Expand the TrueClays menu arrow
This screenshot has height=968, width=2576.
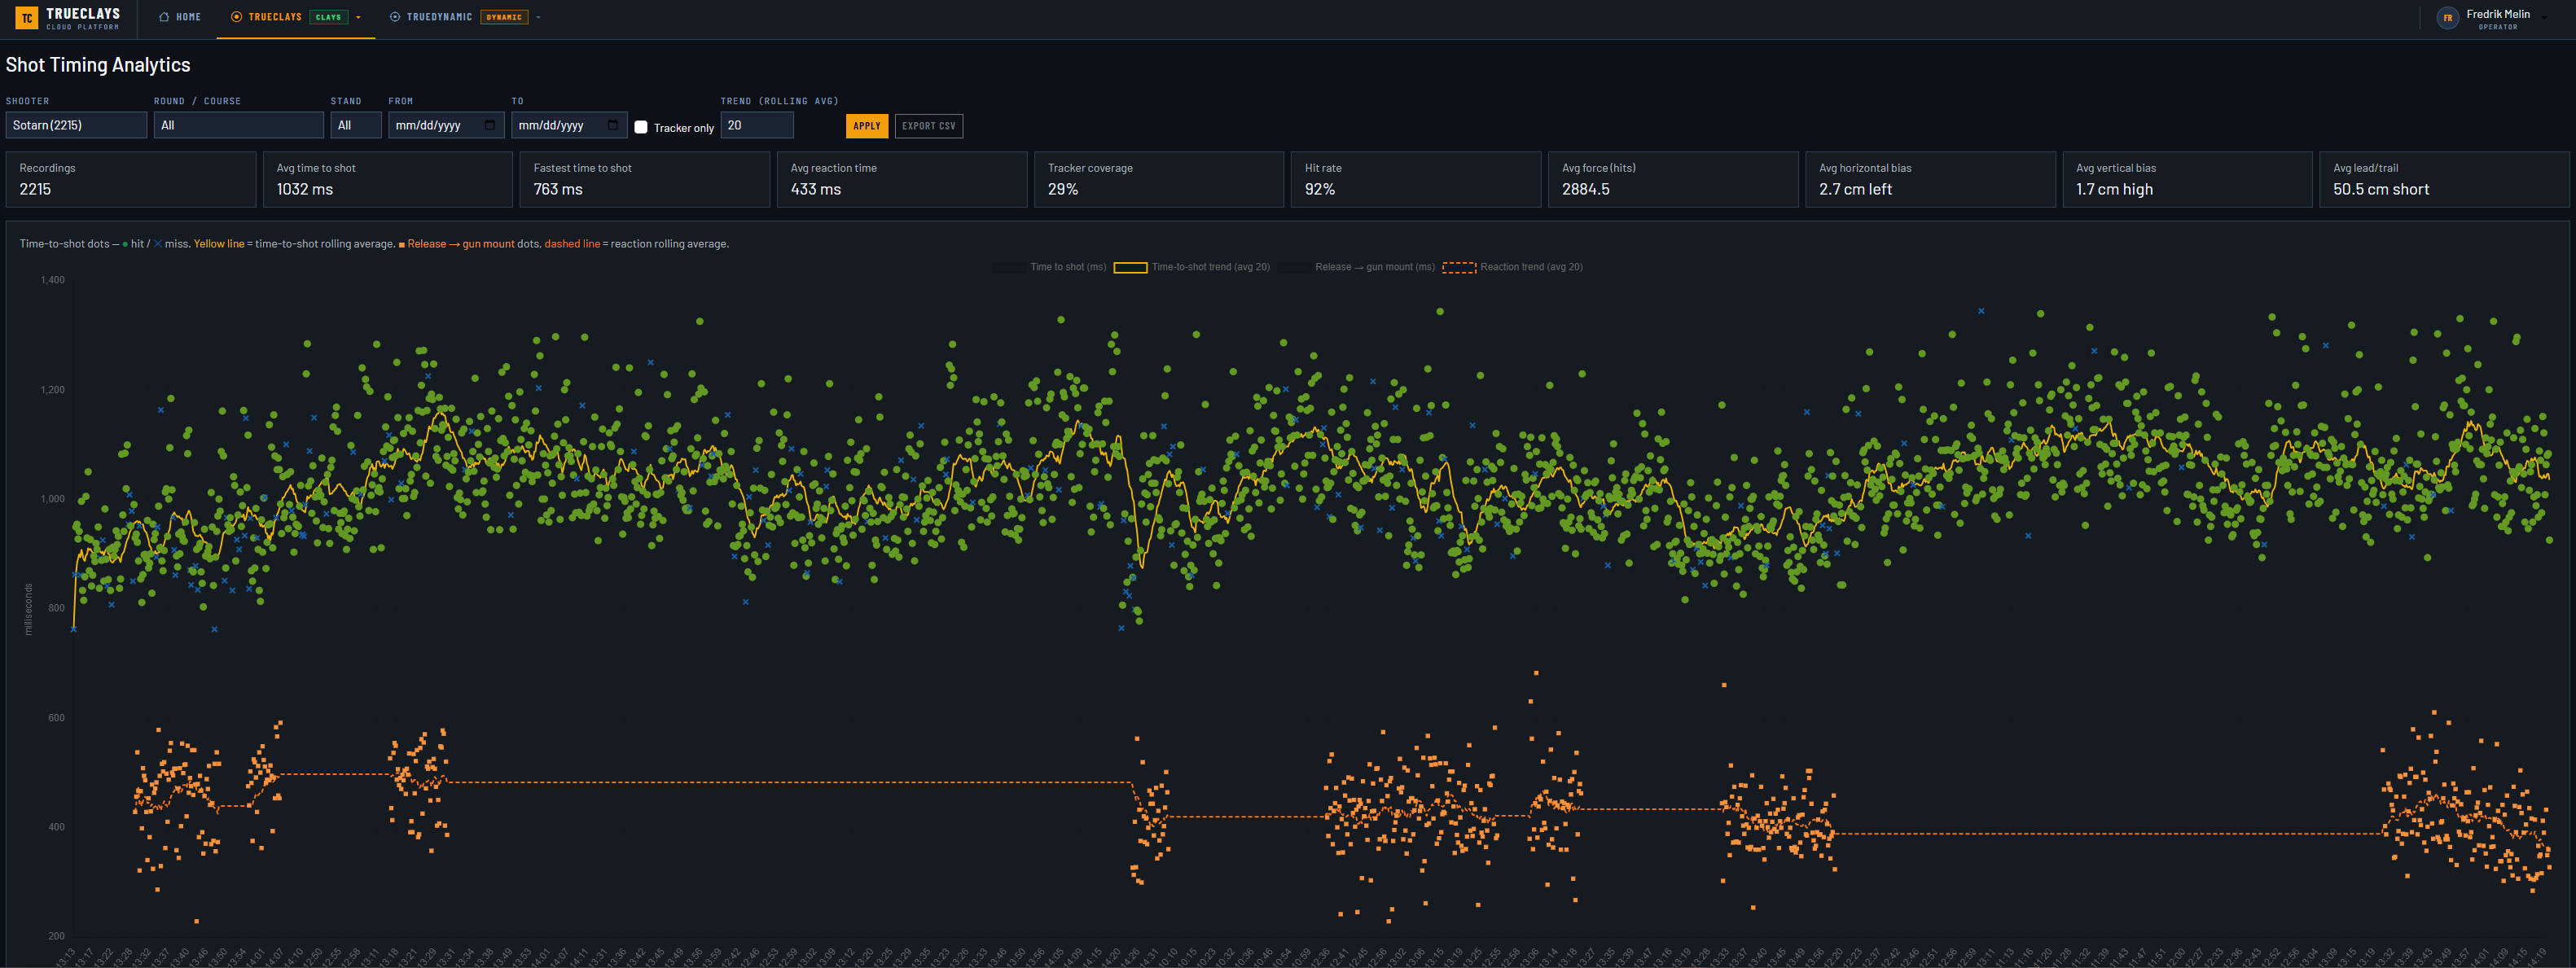(x=359, y=17)
